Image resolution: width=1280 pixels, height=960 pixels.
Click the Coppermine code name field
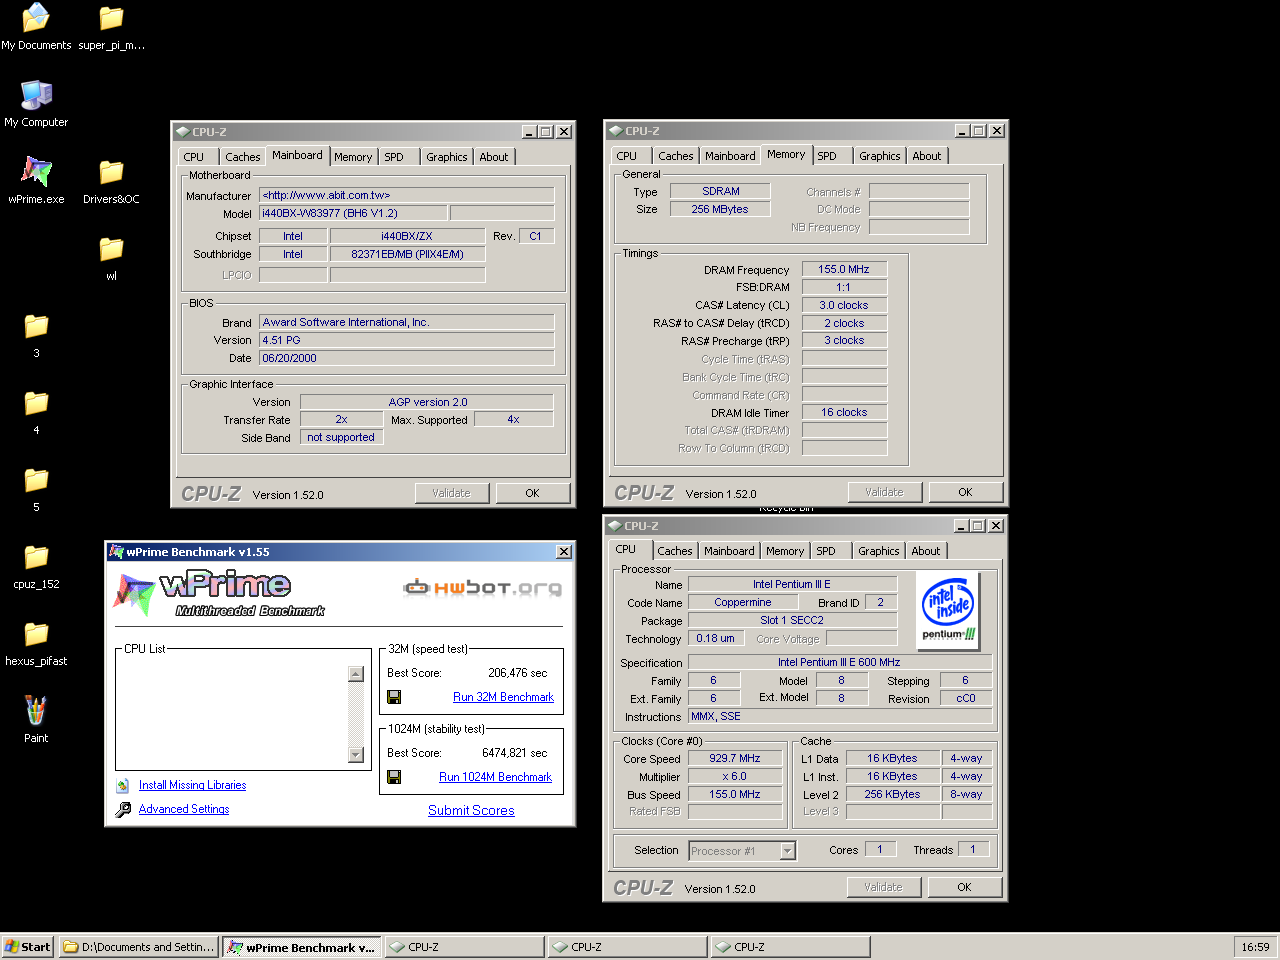(x=743, y=602)
